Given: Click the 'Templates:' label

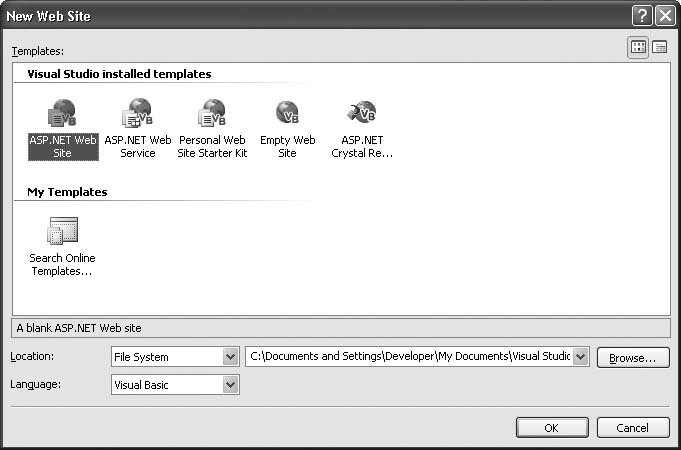Looking at the screenshot, I should point(38,51).
